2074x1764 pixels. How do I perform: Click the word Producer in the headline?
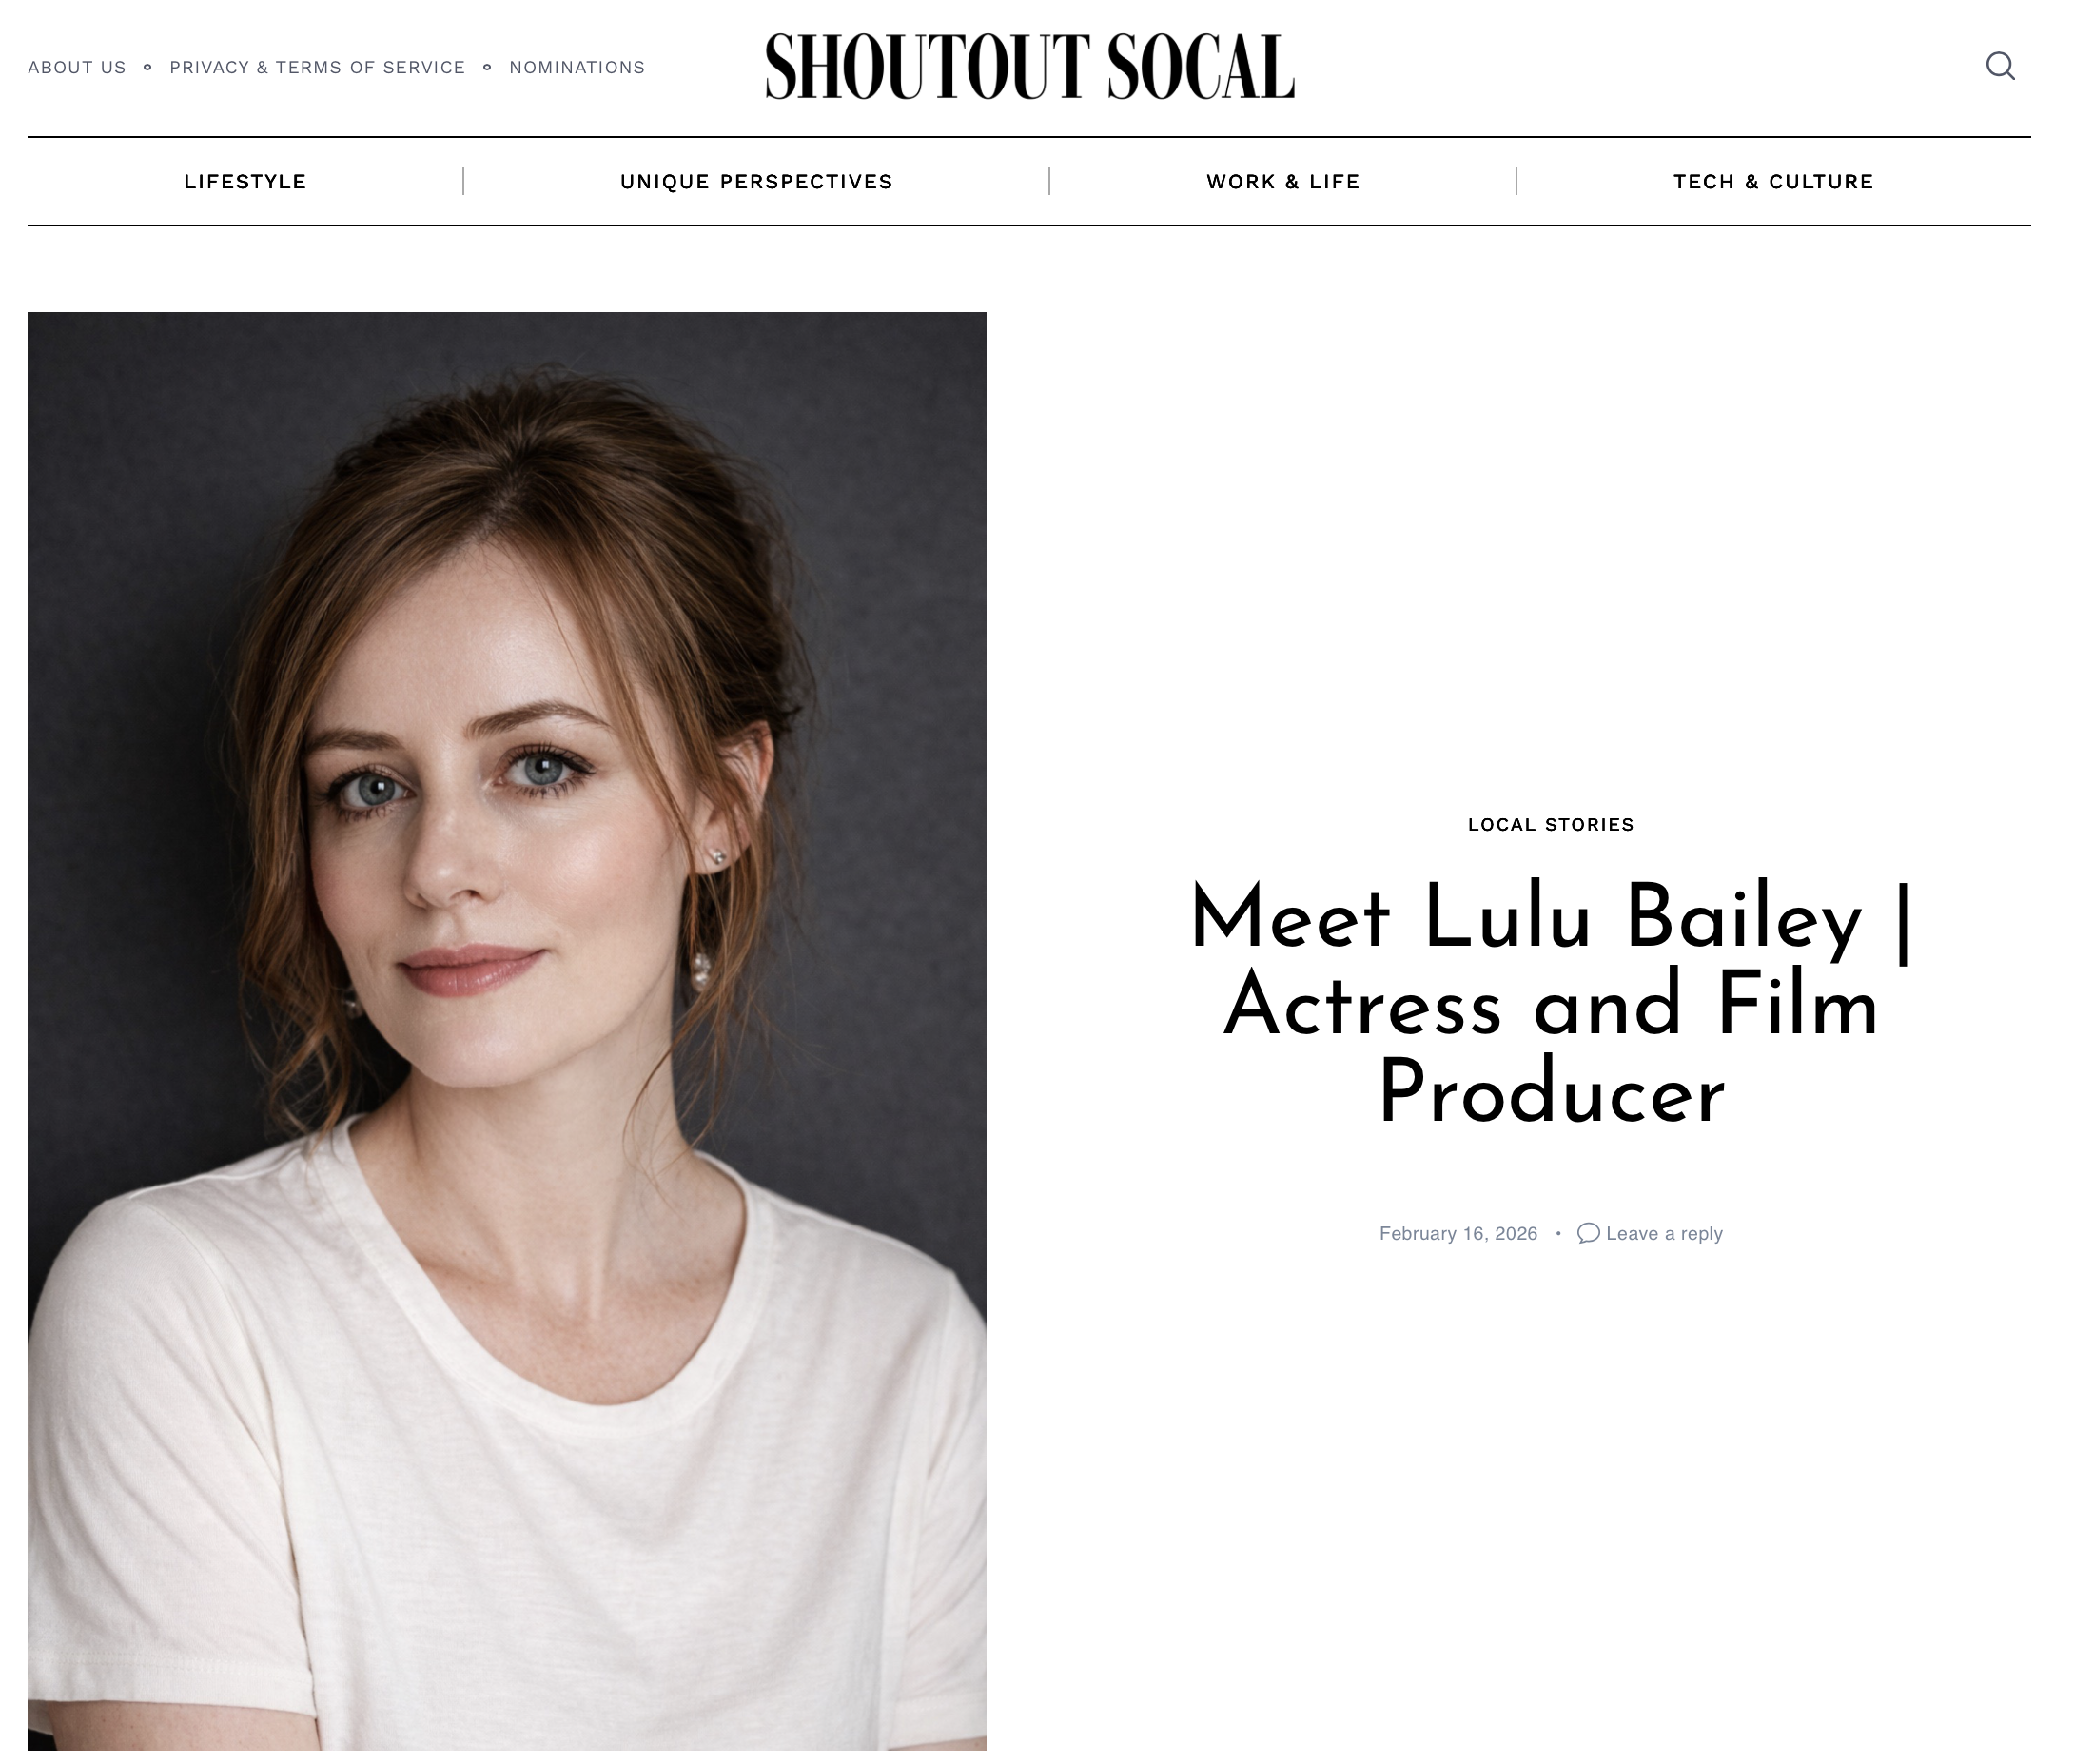pyautogui.click(x=1551, y=1092)
